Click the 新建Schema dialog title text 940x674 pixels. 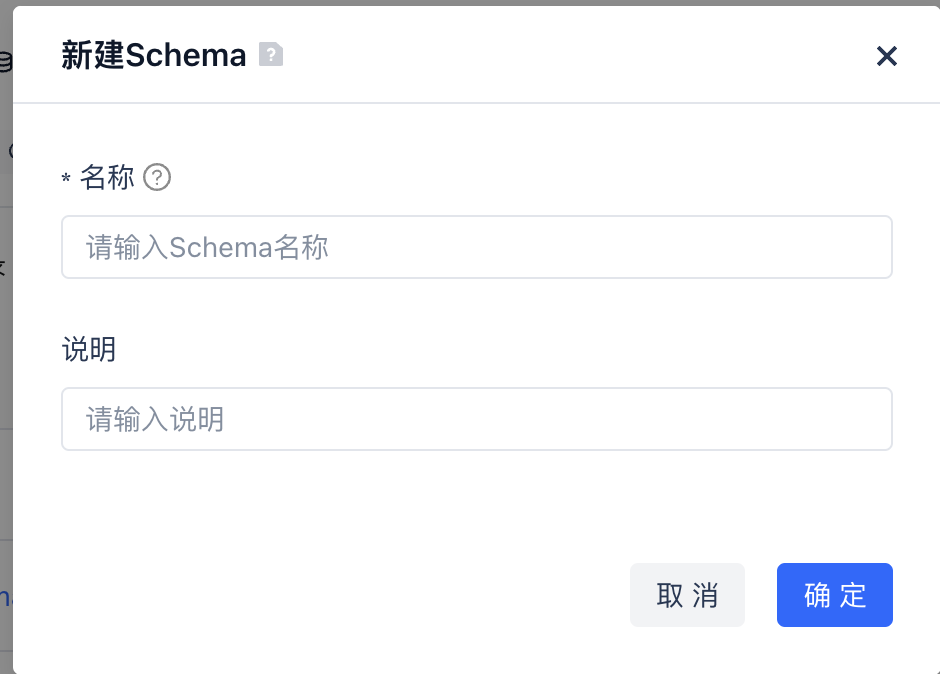tap(153, 55)
